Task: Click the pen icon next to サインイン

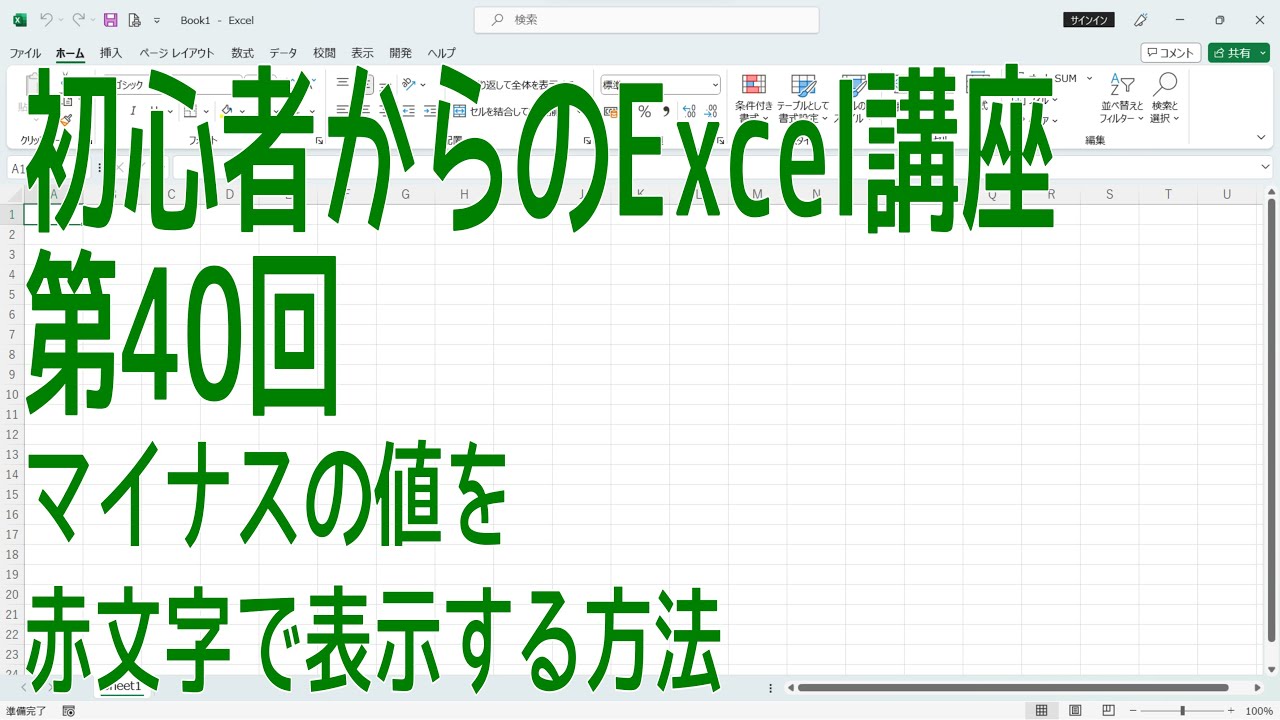Action: tap(1140, 20)
